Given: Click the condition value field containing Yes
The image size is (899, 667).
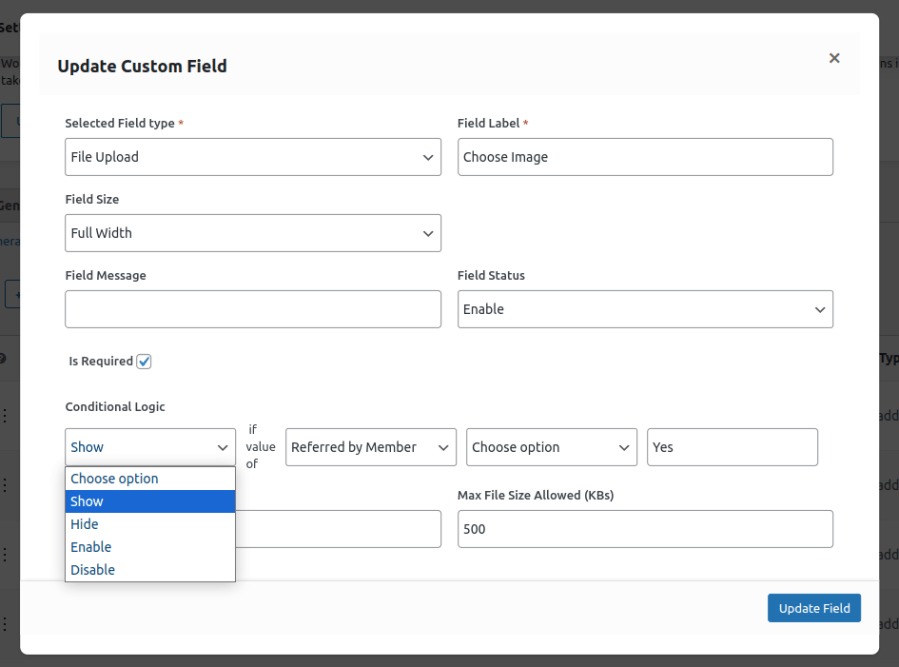Looking at the screenshot, I should (732, 447).
